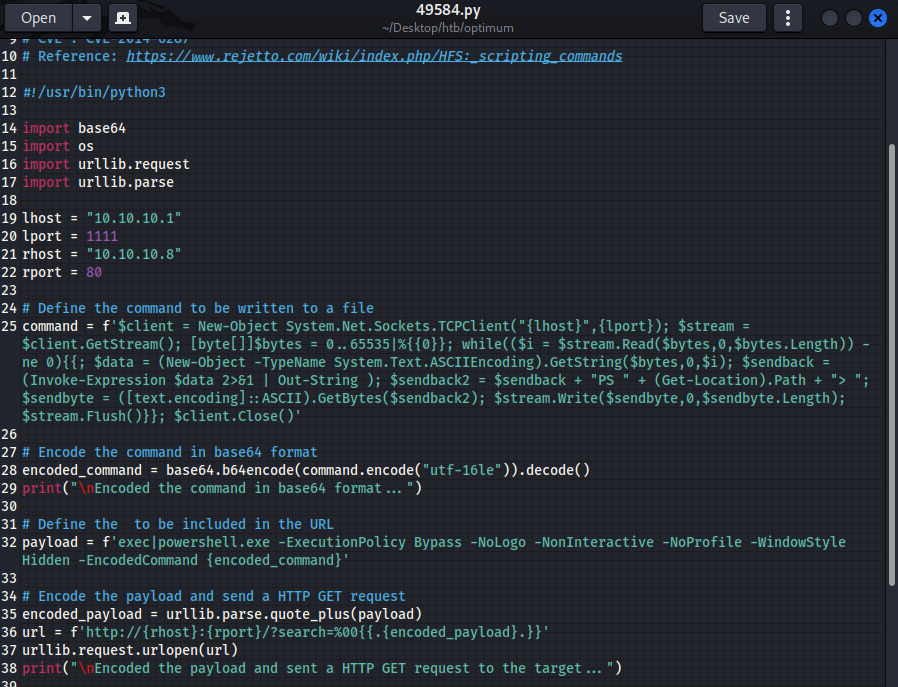Click on import urllib.parse line
Image resolution: width=898 pixels, height=687 pixels.
98,182
